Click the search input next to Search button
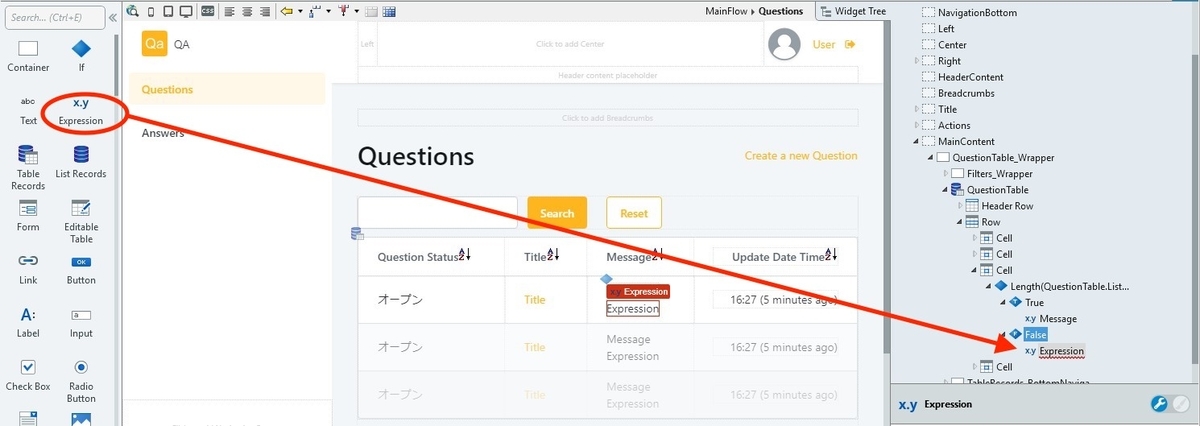This screenshot has width=1200, height=426. (438, 213)
